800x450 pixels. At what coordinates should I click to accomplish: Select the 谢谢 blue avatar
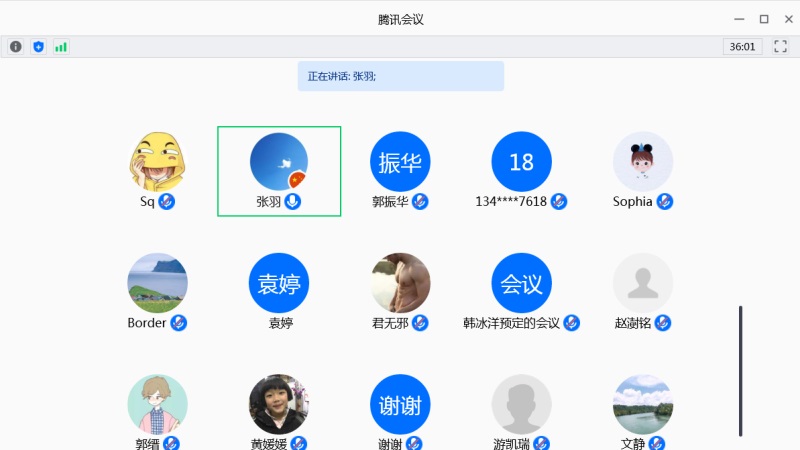(400, 405)
